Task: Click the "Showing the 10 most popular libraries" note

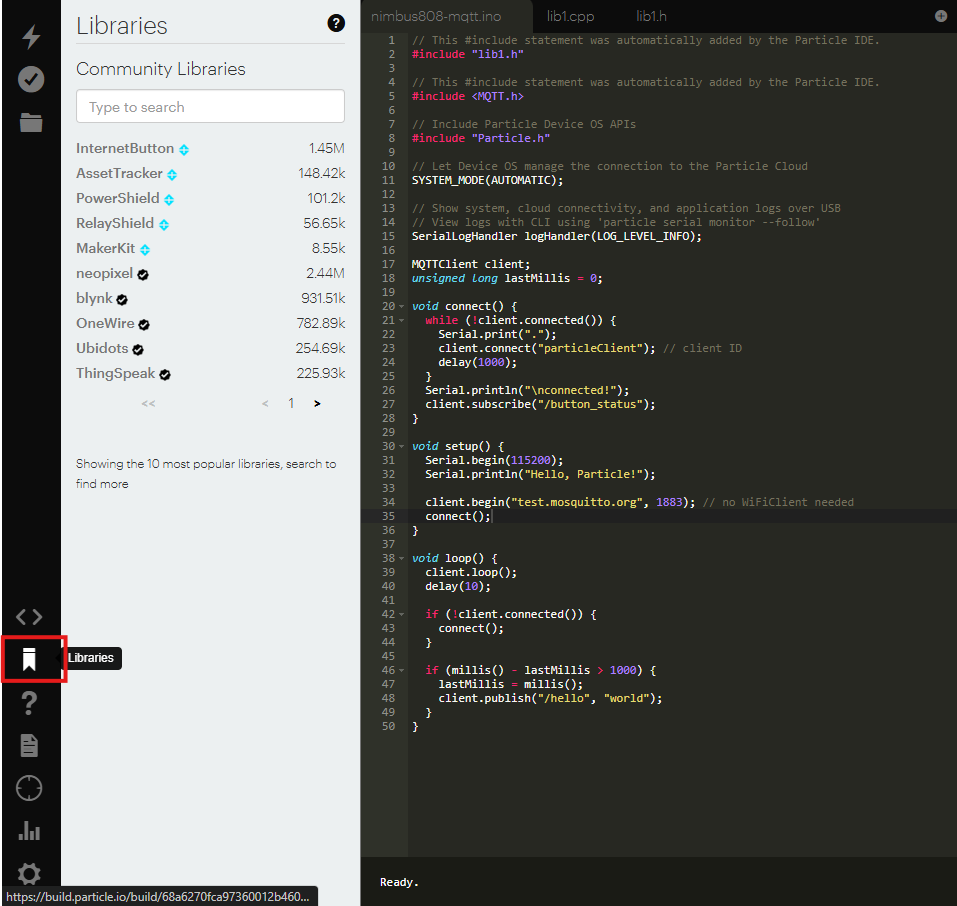Action: coord(206,474)
